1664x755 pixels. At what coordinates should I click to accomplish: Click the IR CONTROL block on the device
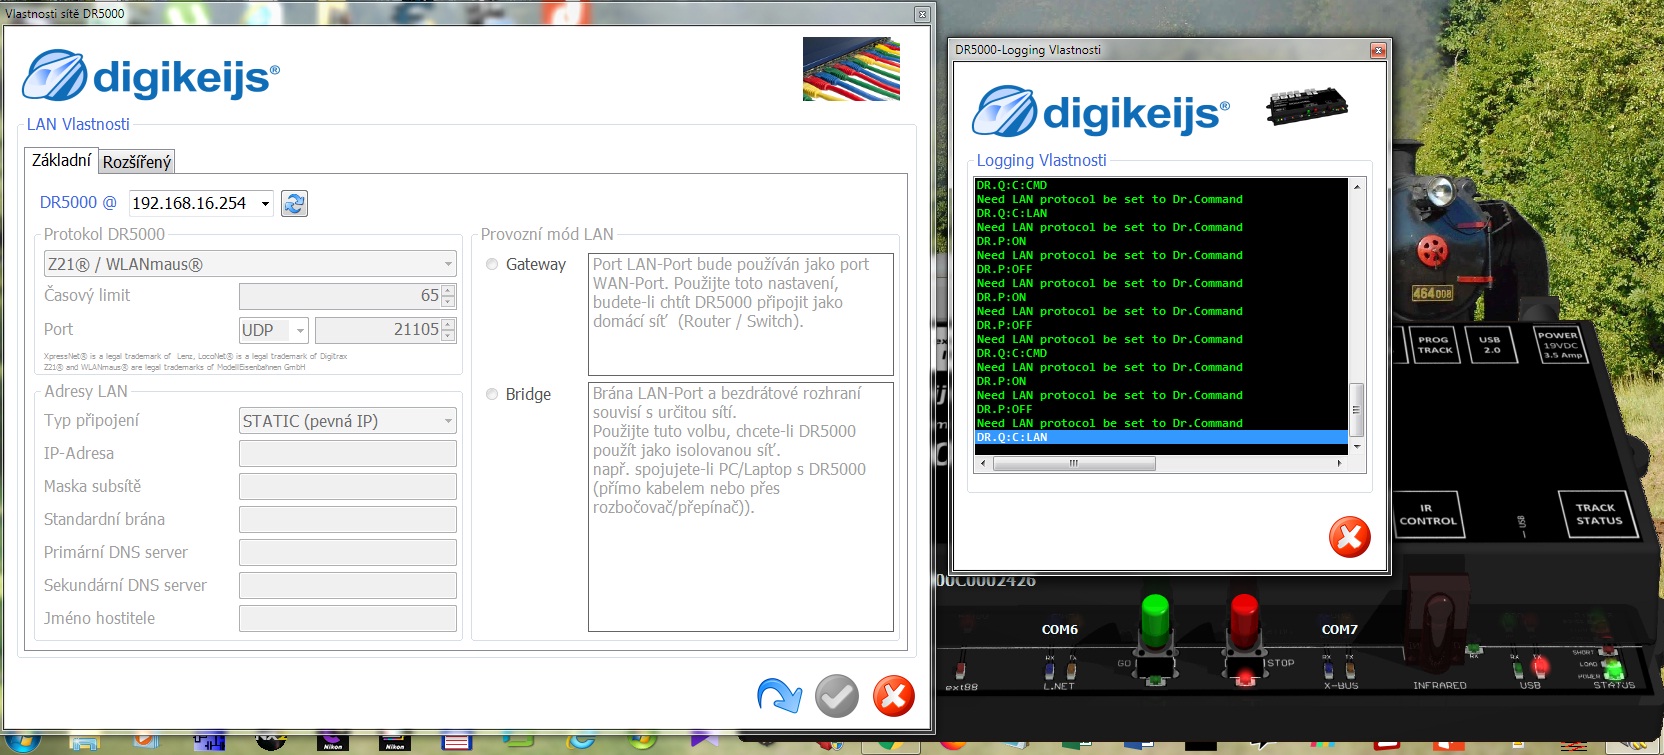(1427, 514)
